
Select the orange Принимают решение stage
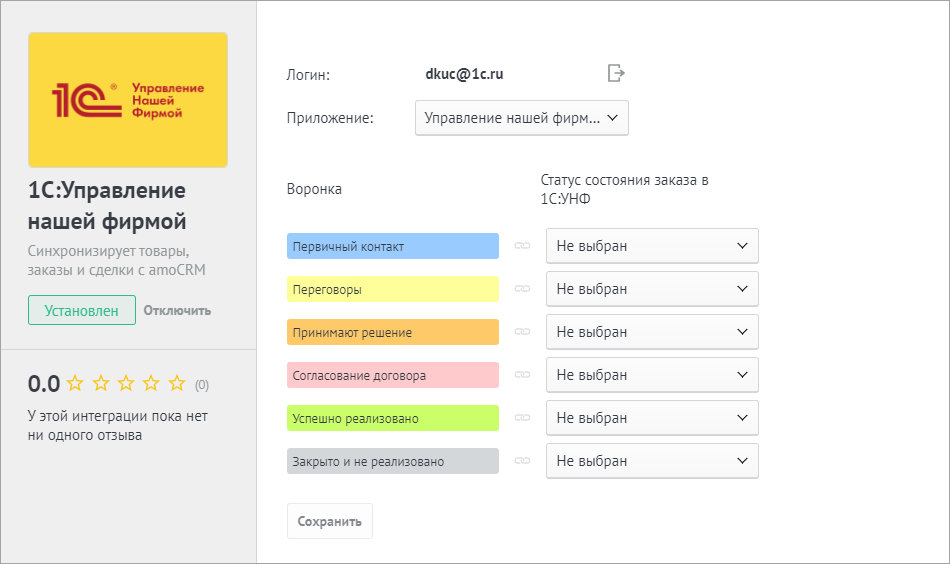(x=392, y=332)
